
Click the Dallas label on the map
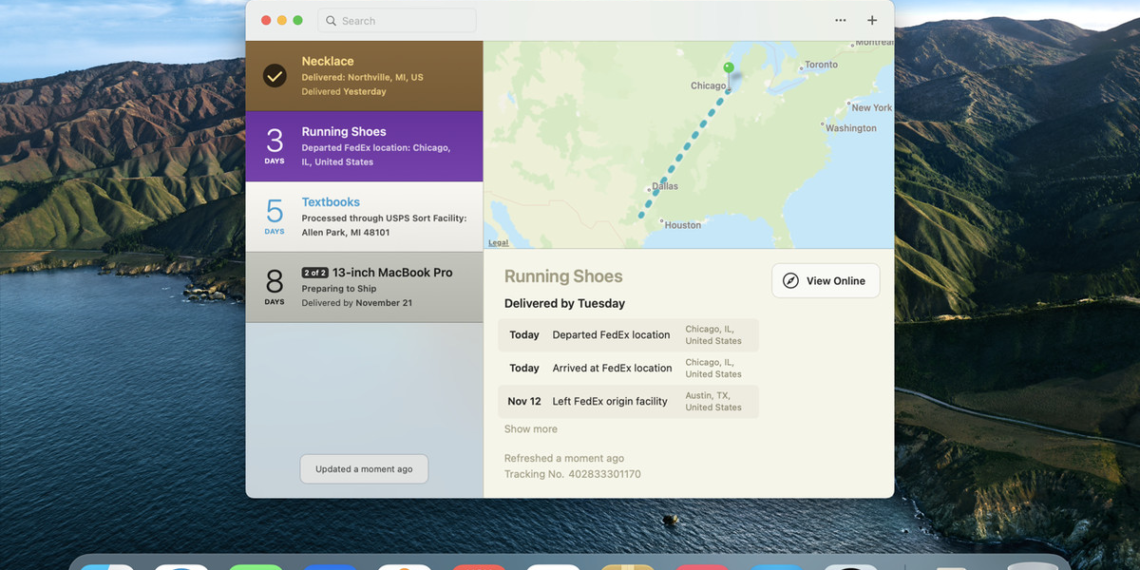pyautogui.click(x=664, y=186)
